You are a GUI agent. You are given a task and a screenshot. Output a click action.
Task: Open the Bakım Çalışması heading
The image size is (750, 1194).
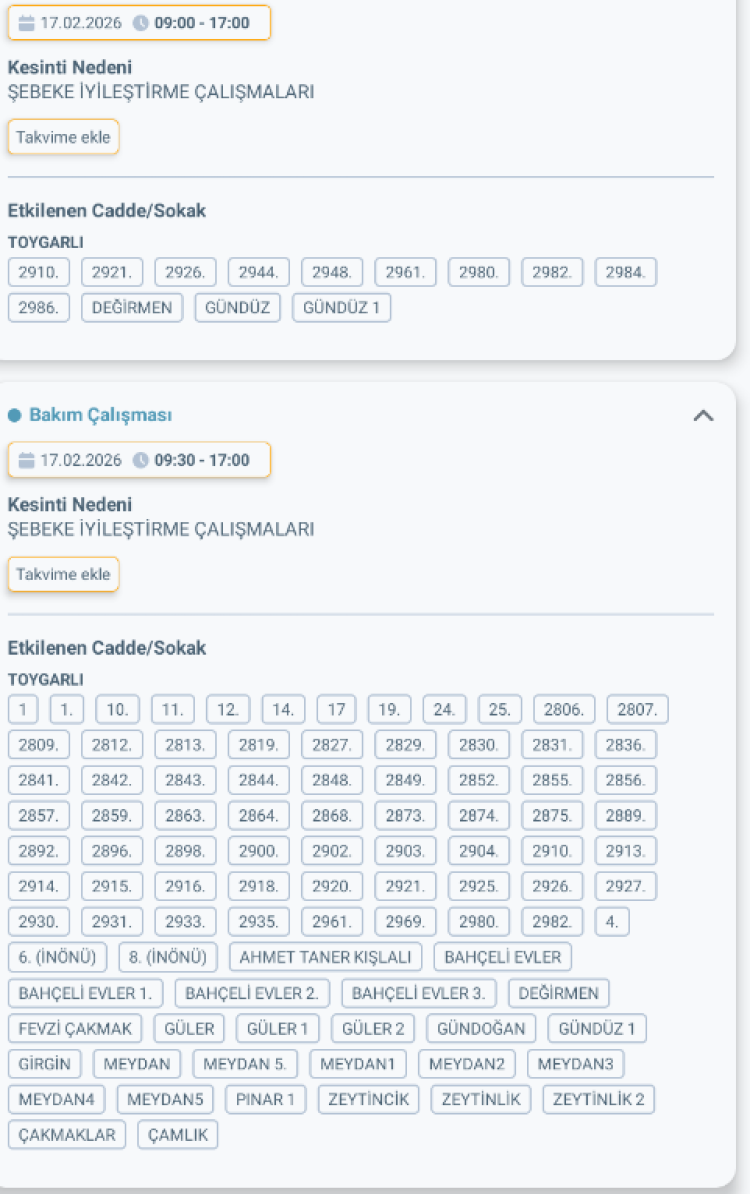click(x=100, y=415)
